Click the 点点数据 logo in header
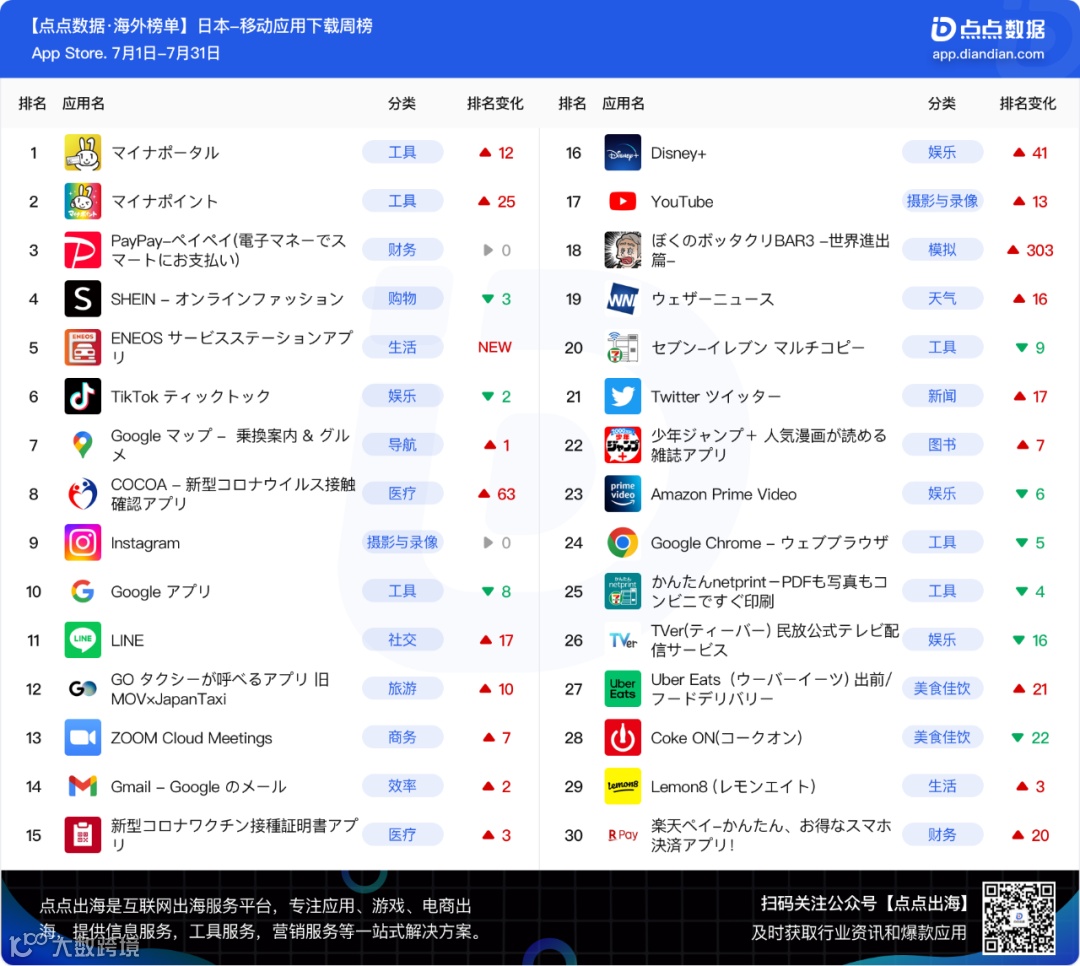Image resolution: width=1080 pixels, height=966 pixels. (988, 29)
